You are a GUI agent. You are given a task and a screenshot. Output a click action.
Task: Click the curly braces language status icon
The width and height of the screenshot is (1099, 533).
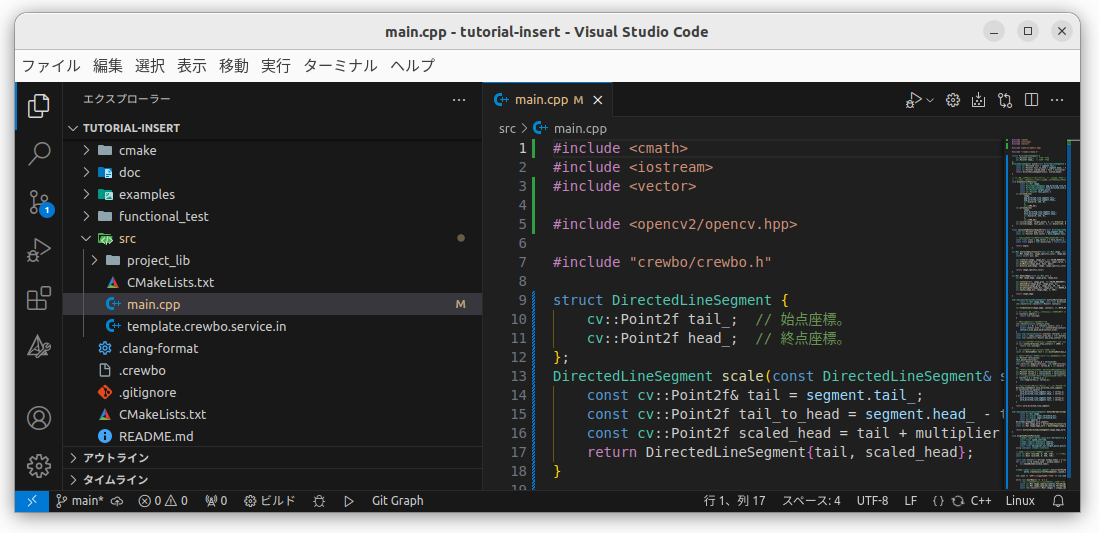click(938, 501)
